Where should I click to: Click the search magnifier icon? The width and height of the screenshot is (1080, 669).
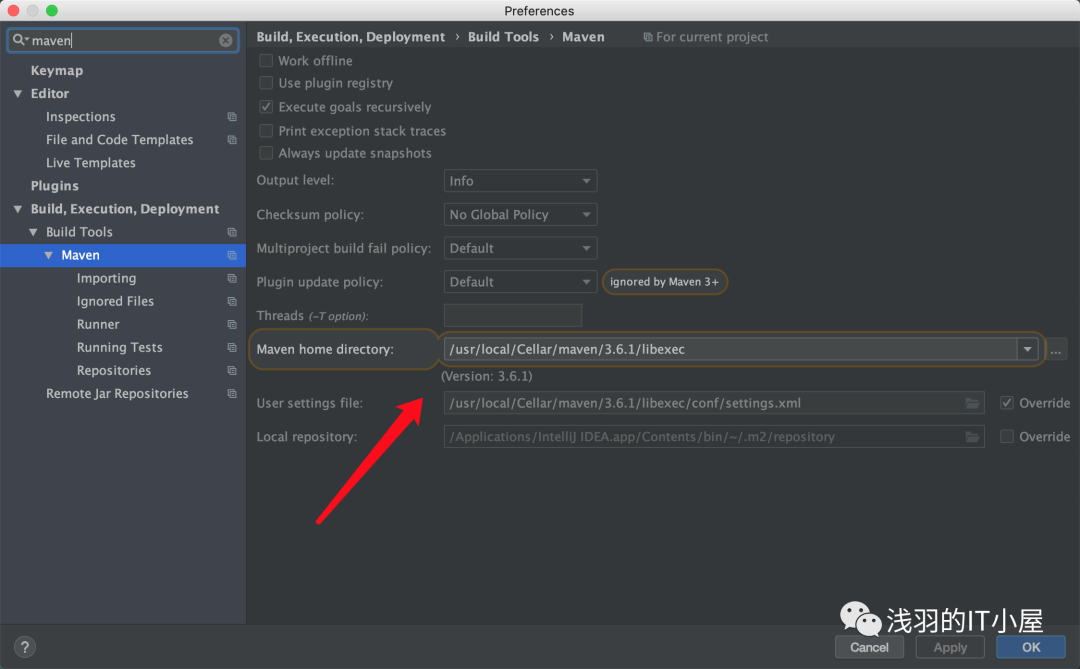click(19, 41)
